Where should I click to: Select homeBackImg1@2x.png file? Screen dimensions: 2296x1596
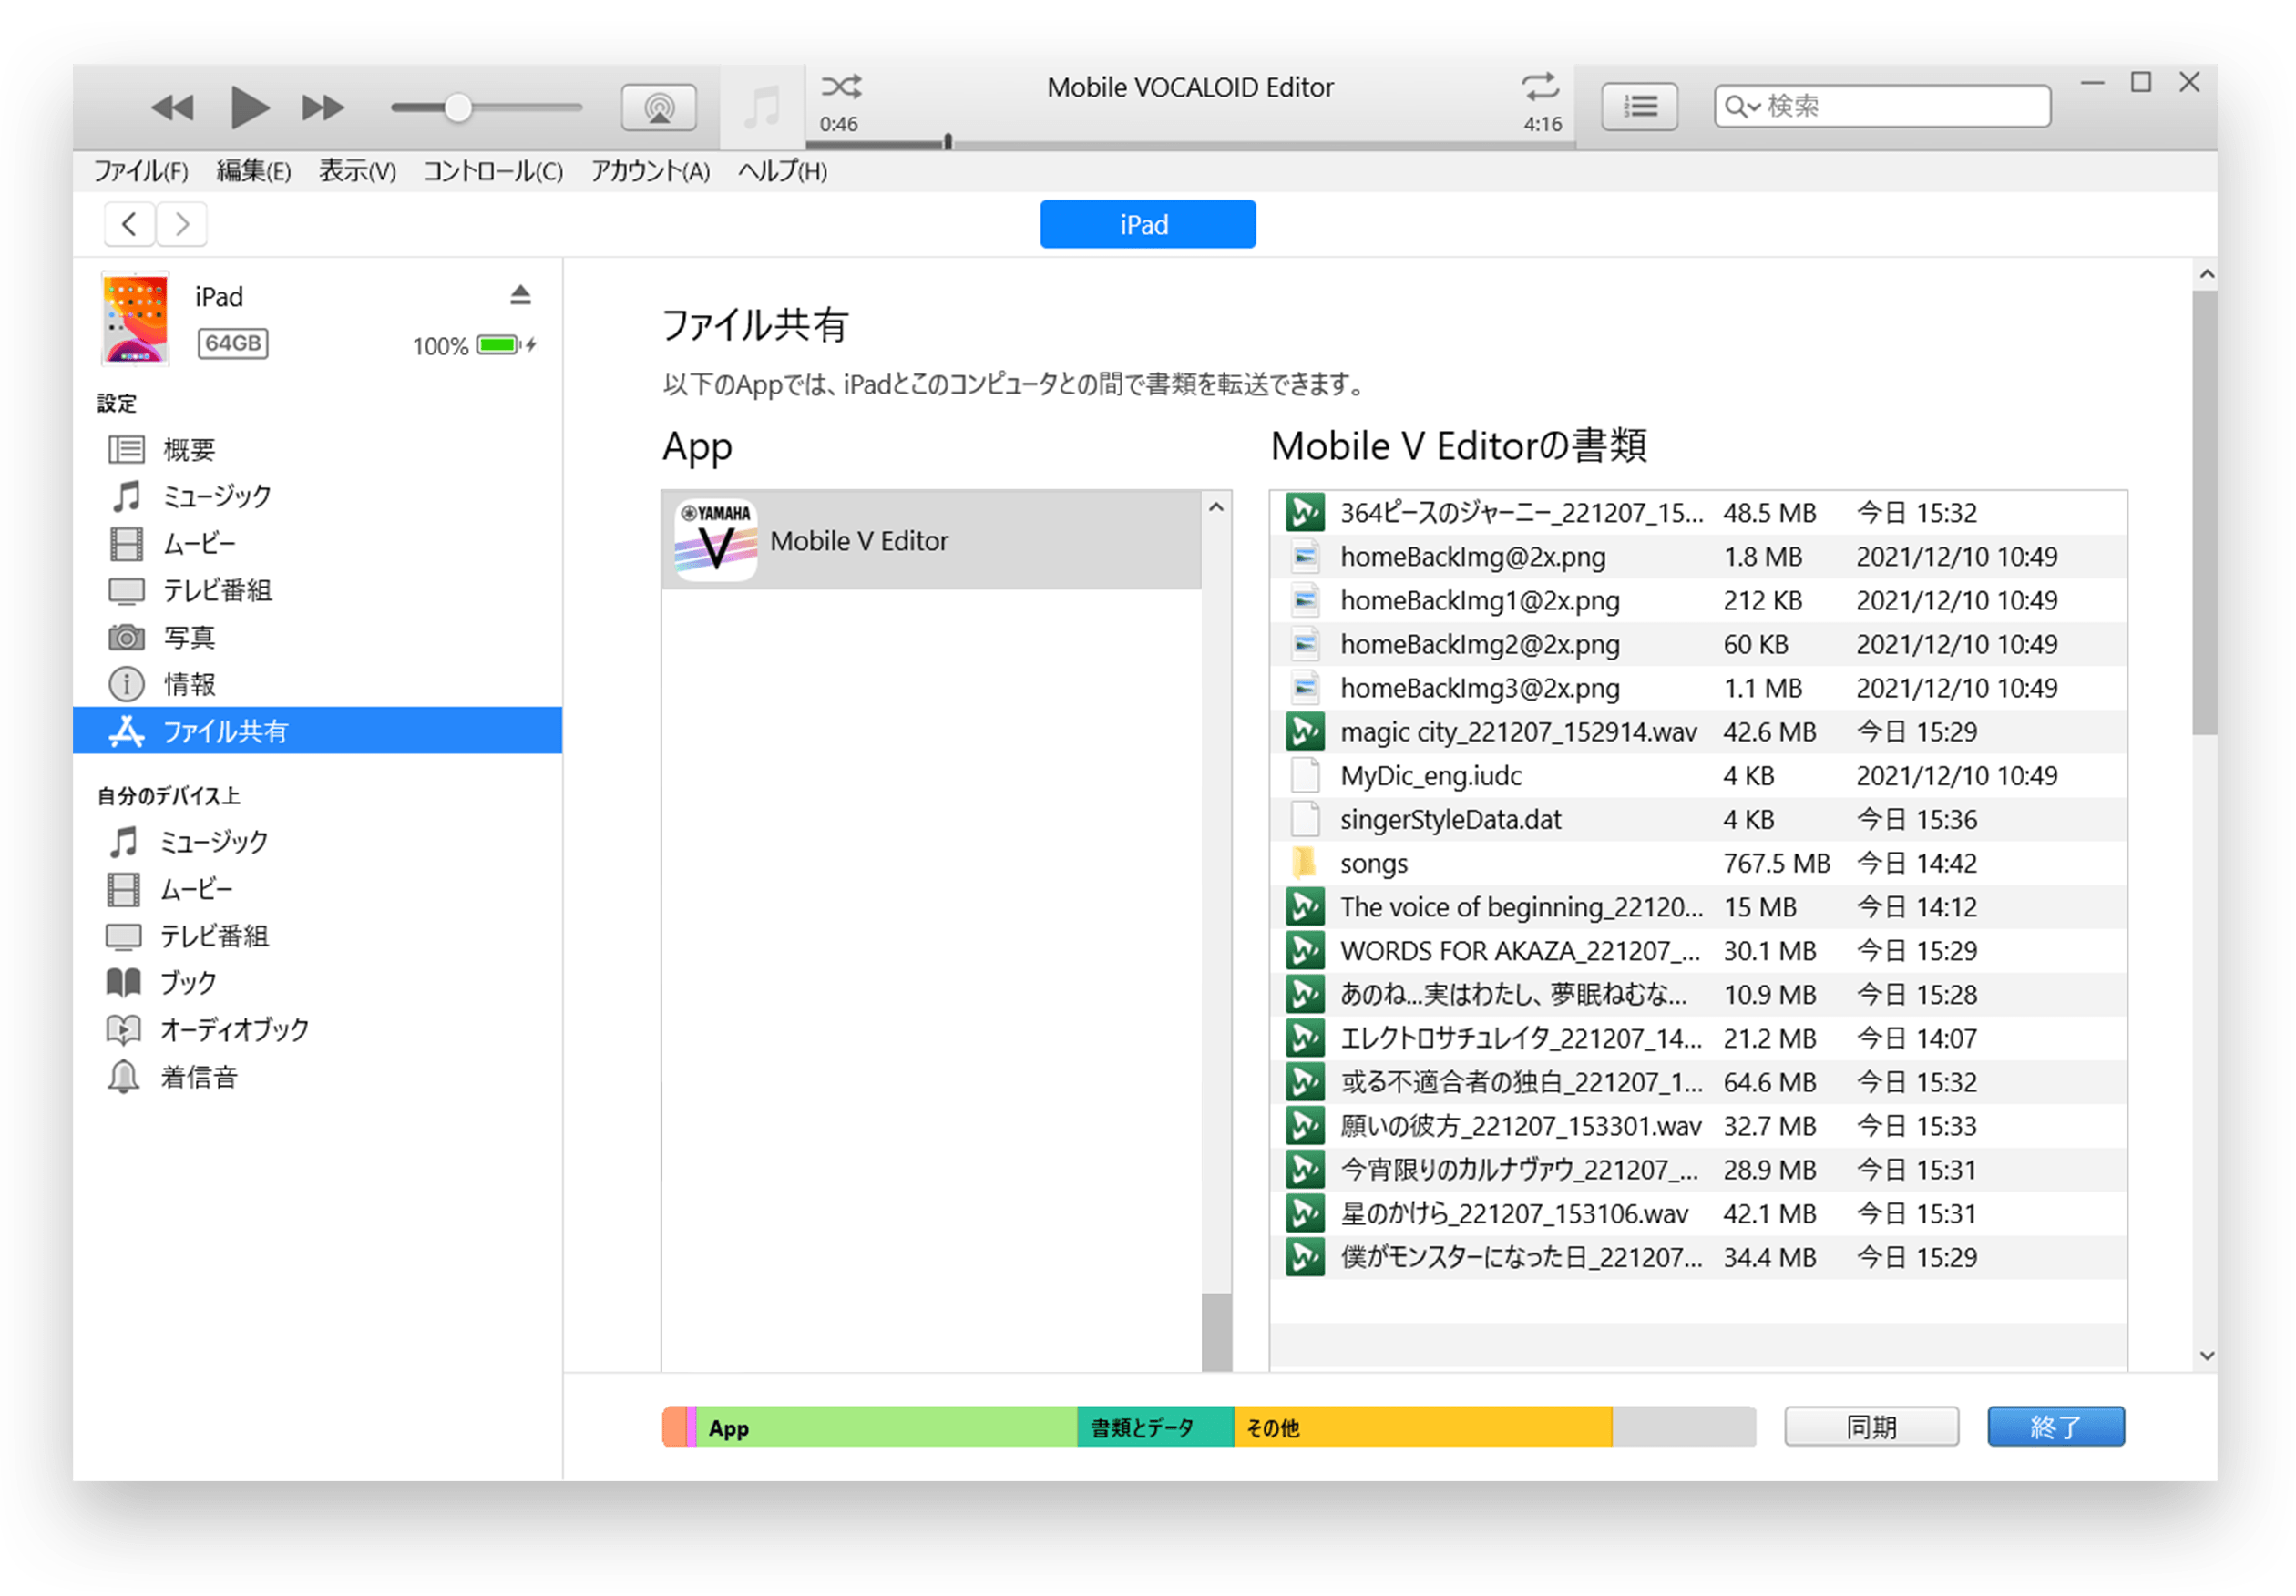click(x=1698, y=601)
